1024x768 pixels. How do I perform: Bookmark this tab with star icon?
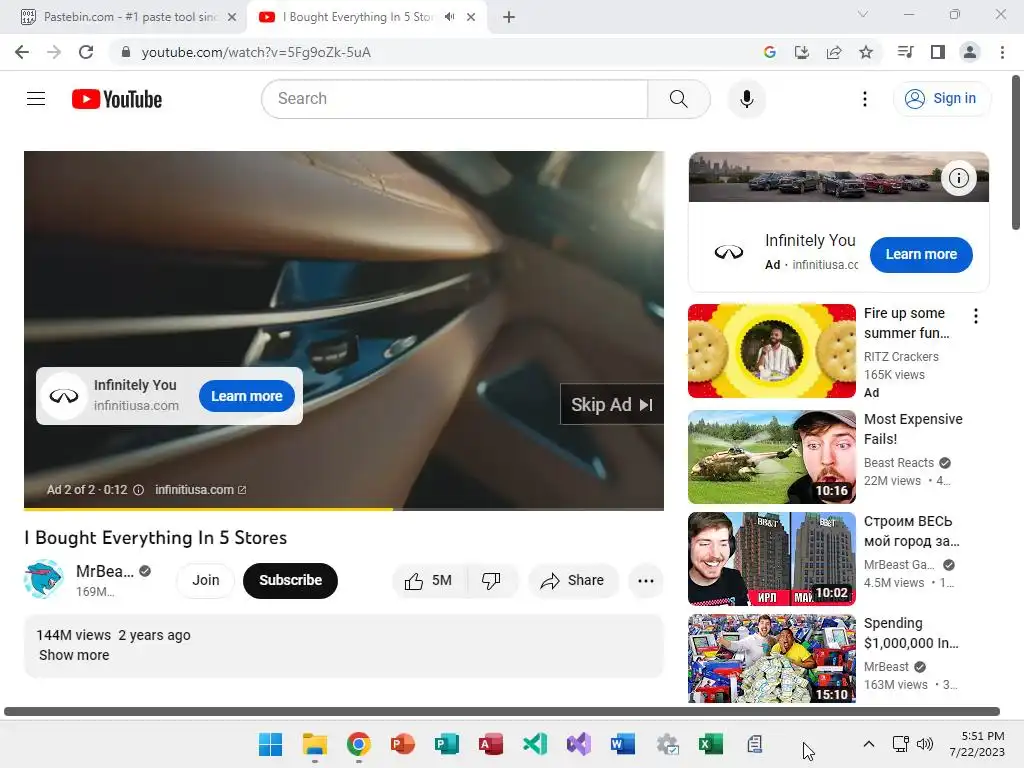(866, 52)
